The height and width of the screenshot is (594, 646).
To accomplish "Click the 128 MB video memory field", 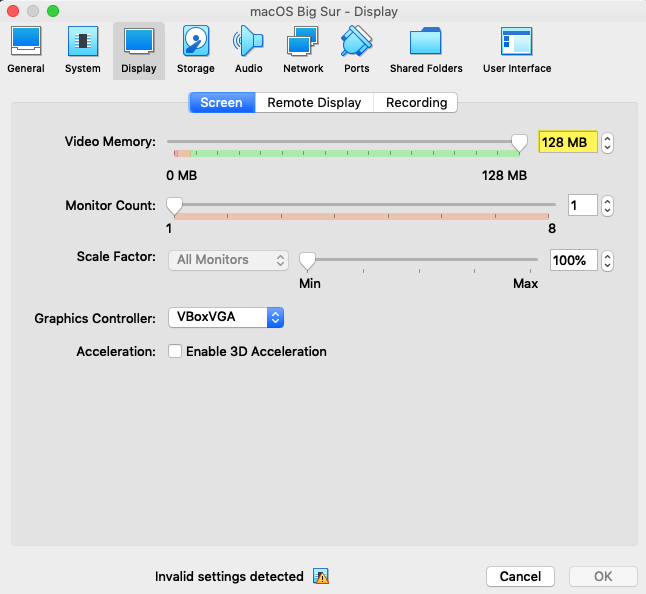I will pyautogui.click(x=568, y=142).
